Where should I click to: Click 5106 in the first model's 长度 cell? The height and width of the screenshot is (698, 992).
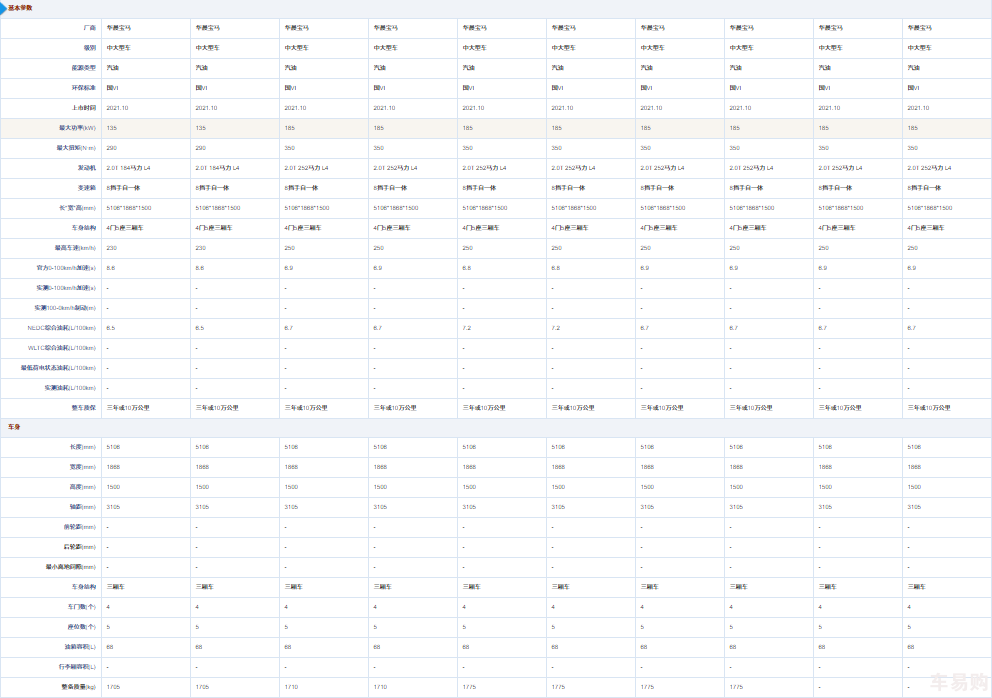pos(113,447)
